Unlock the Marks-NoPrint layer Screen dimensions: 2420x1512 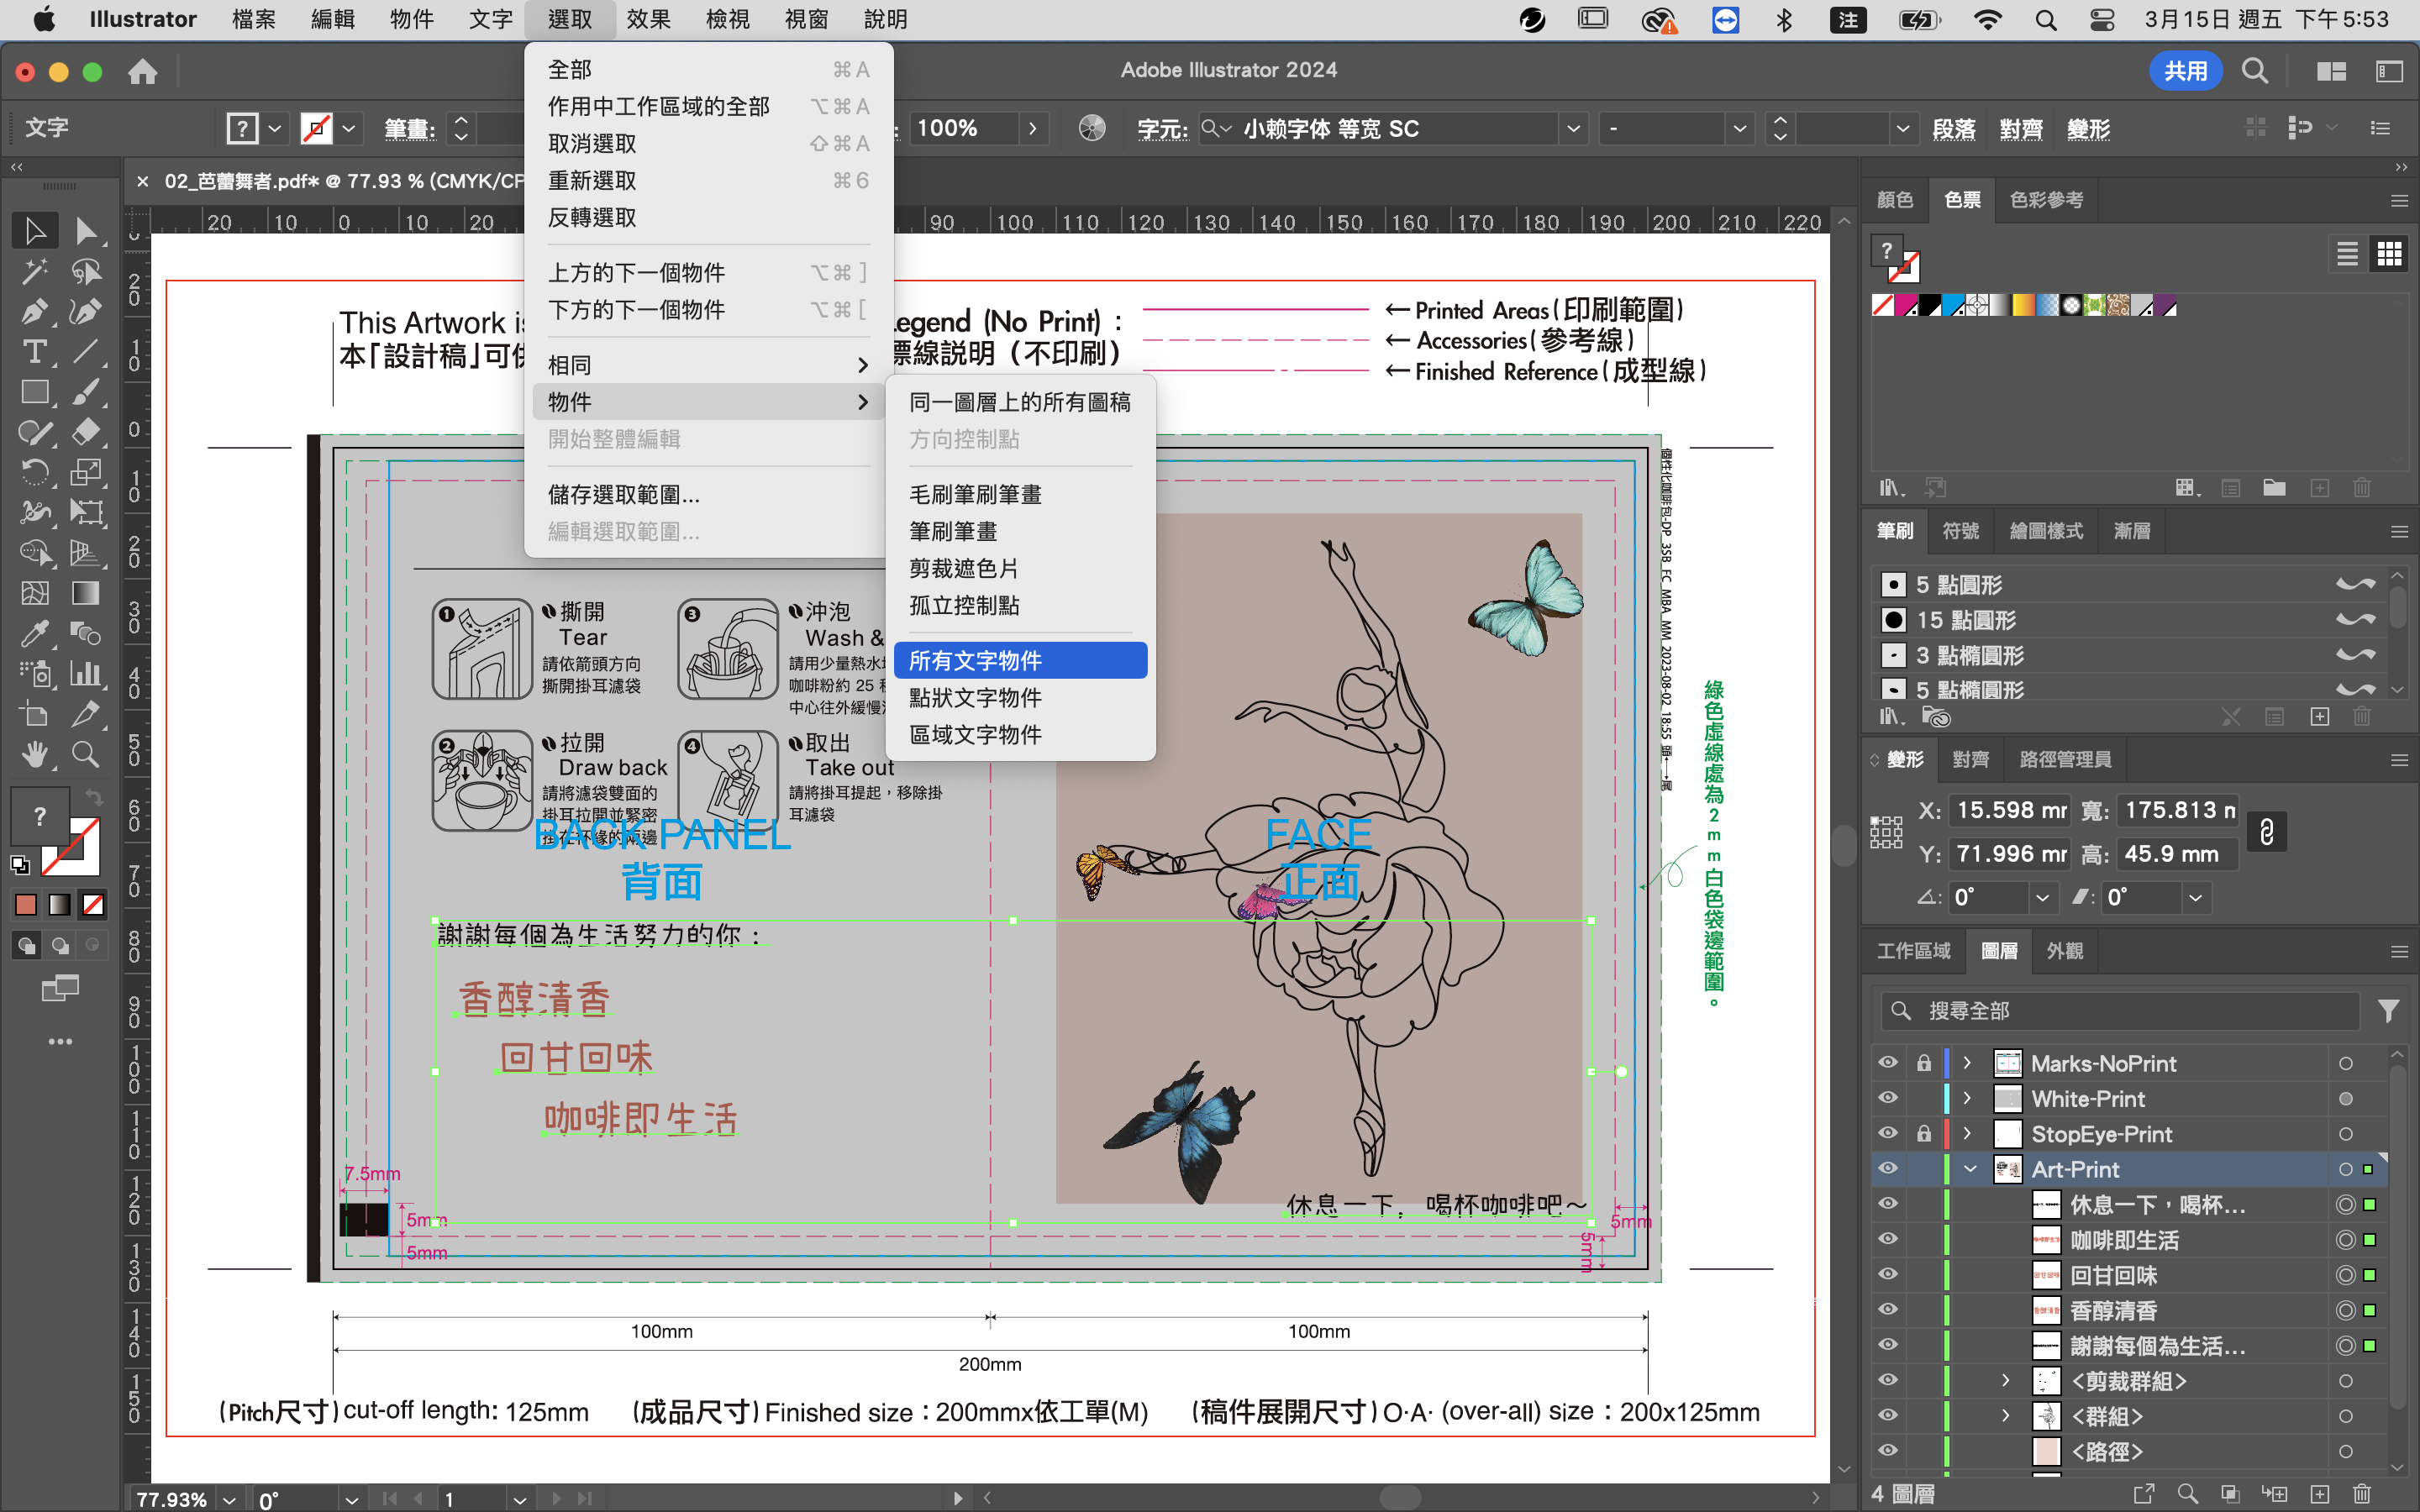tap(1925, 1062)
